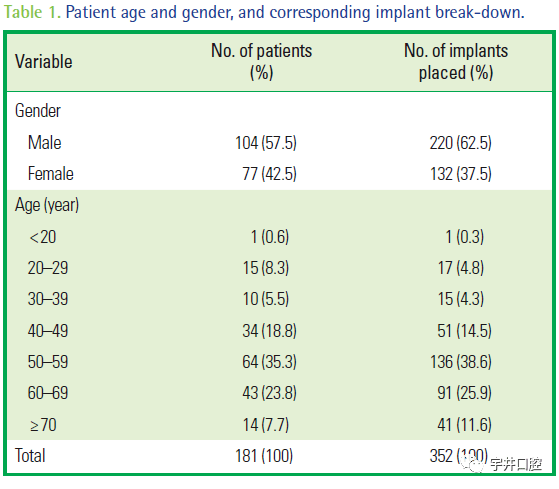Click the total implants value 352

(442, 456)
